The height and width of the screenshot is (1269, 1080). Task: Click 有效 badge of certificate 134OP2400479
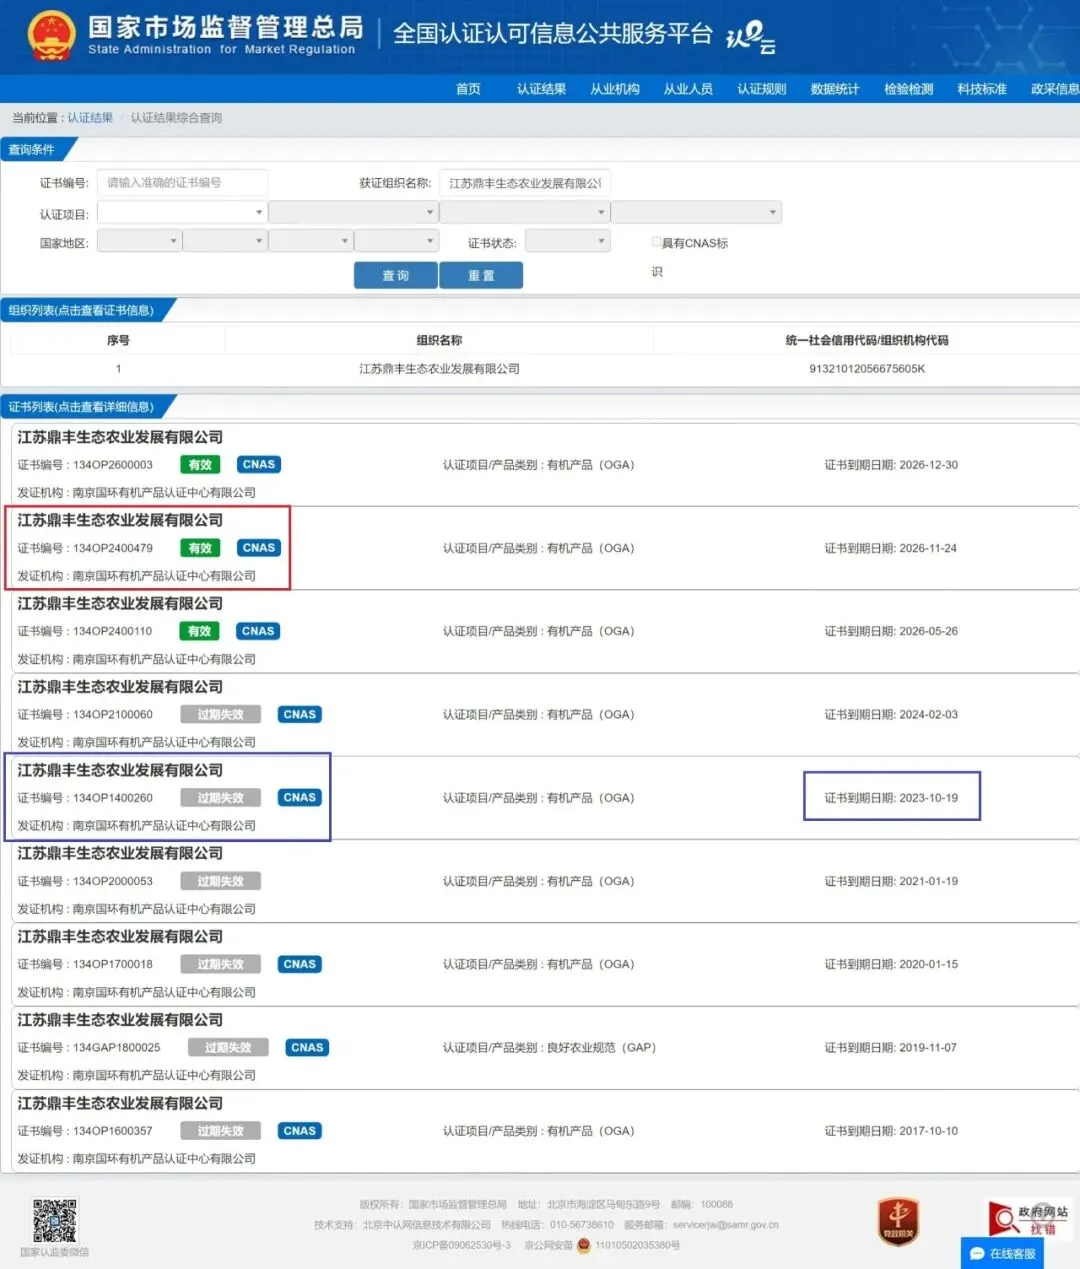pyautogui.click(x=200, y=548)
